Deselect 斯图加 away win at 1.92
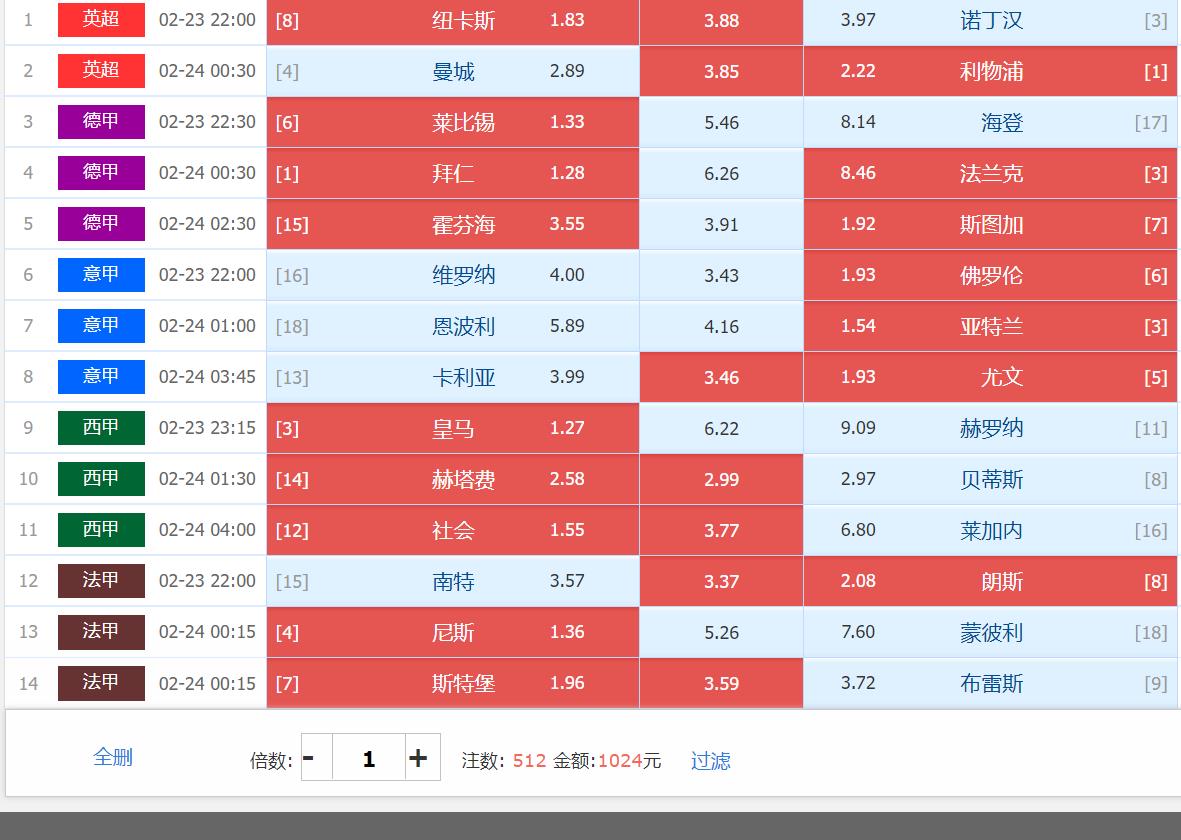1181x840 pixels. 990,224
